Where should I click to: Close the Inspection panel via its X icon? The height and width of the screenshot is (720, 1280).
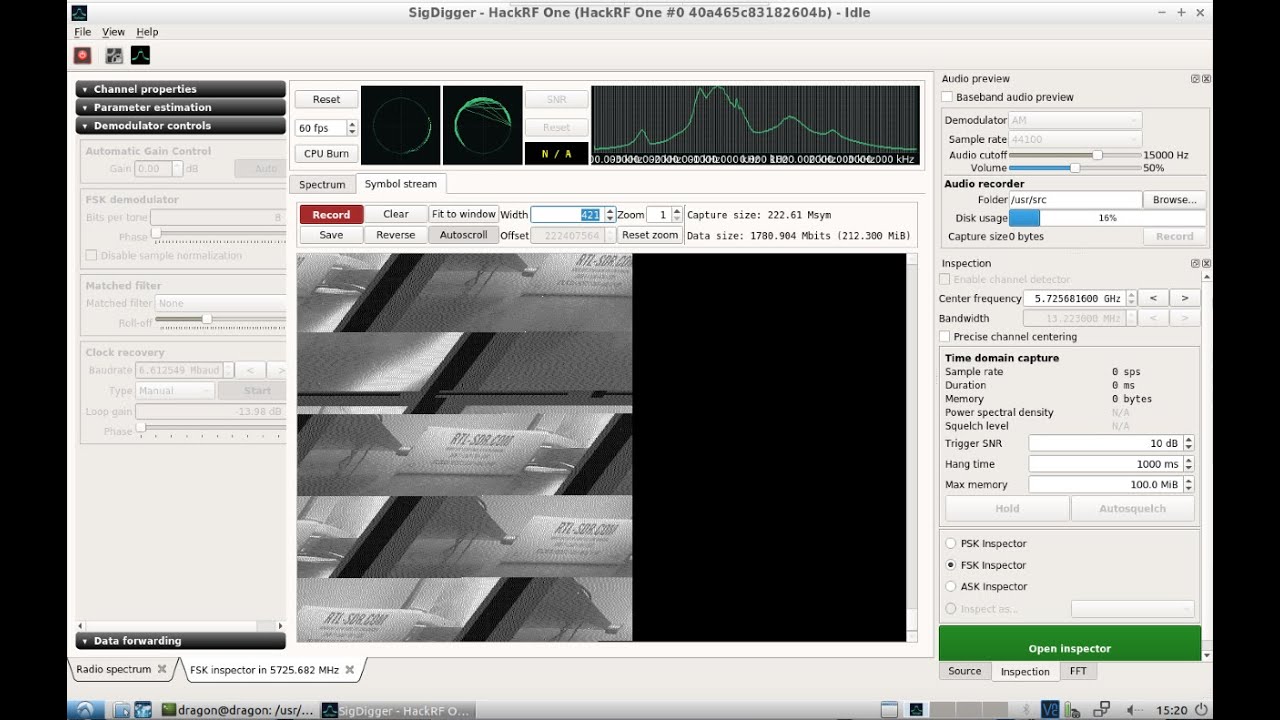click(1206, 264)
